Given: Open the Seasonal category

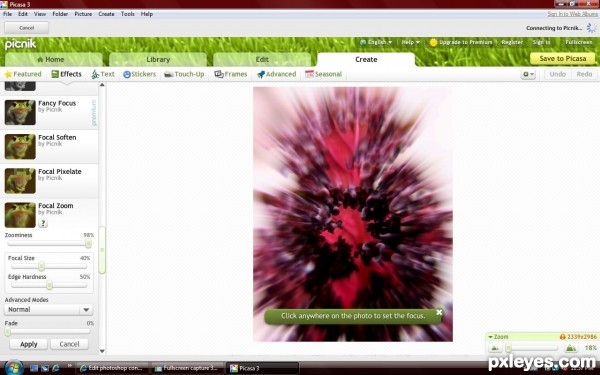Looking at the screenshot, I should click(323, 74).
